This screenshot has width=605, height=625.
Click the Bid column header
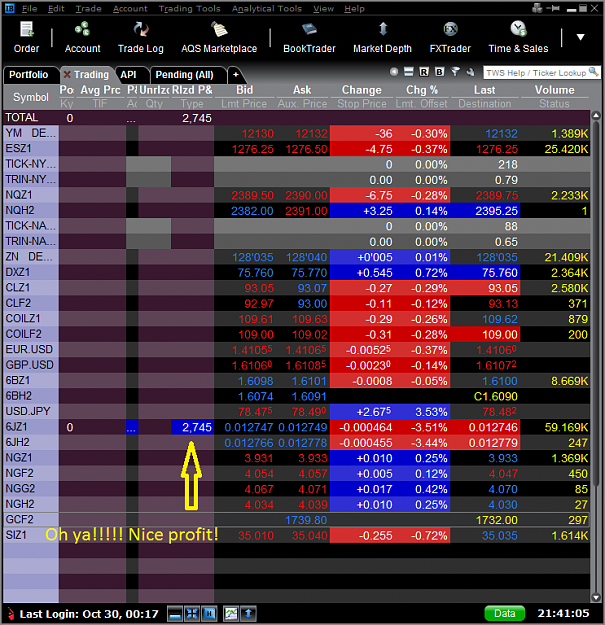tap(244, 90)
